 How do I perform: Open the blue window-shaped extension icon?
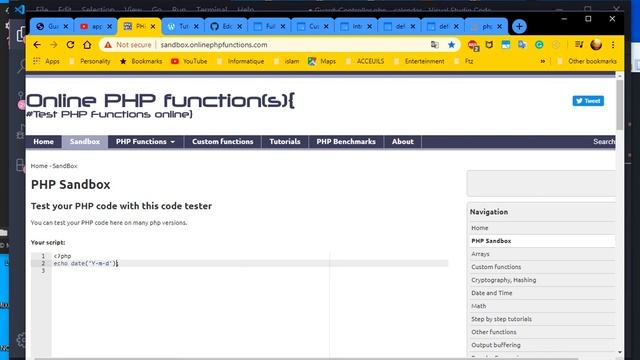click(x=506, y=45)
